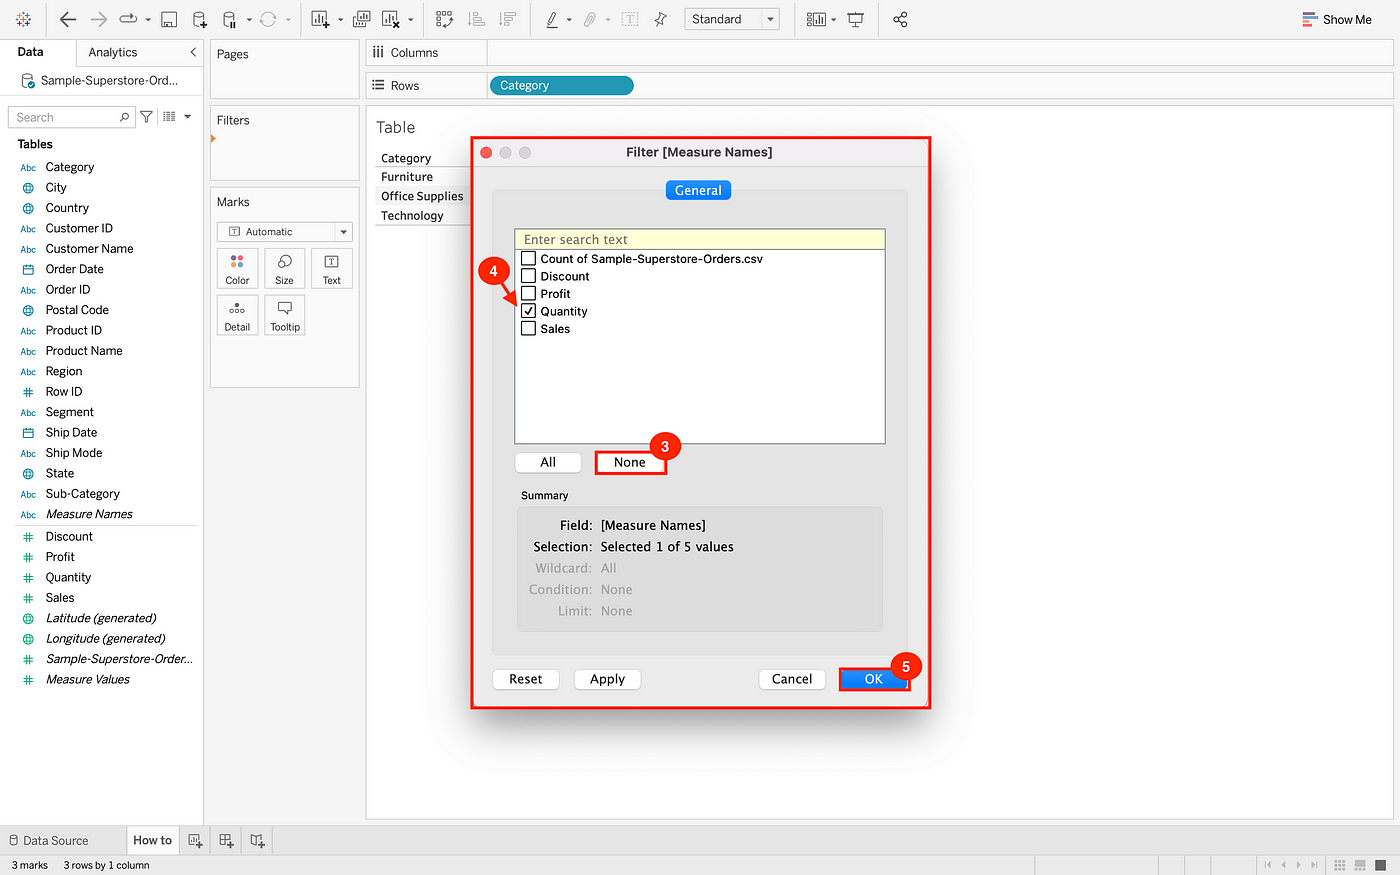Open the Data Source tab
The image size is (1400, 875).
(49, 841)
